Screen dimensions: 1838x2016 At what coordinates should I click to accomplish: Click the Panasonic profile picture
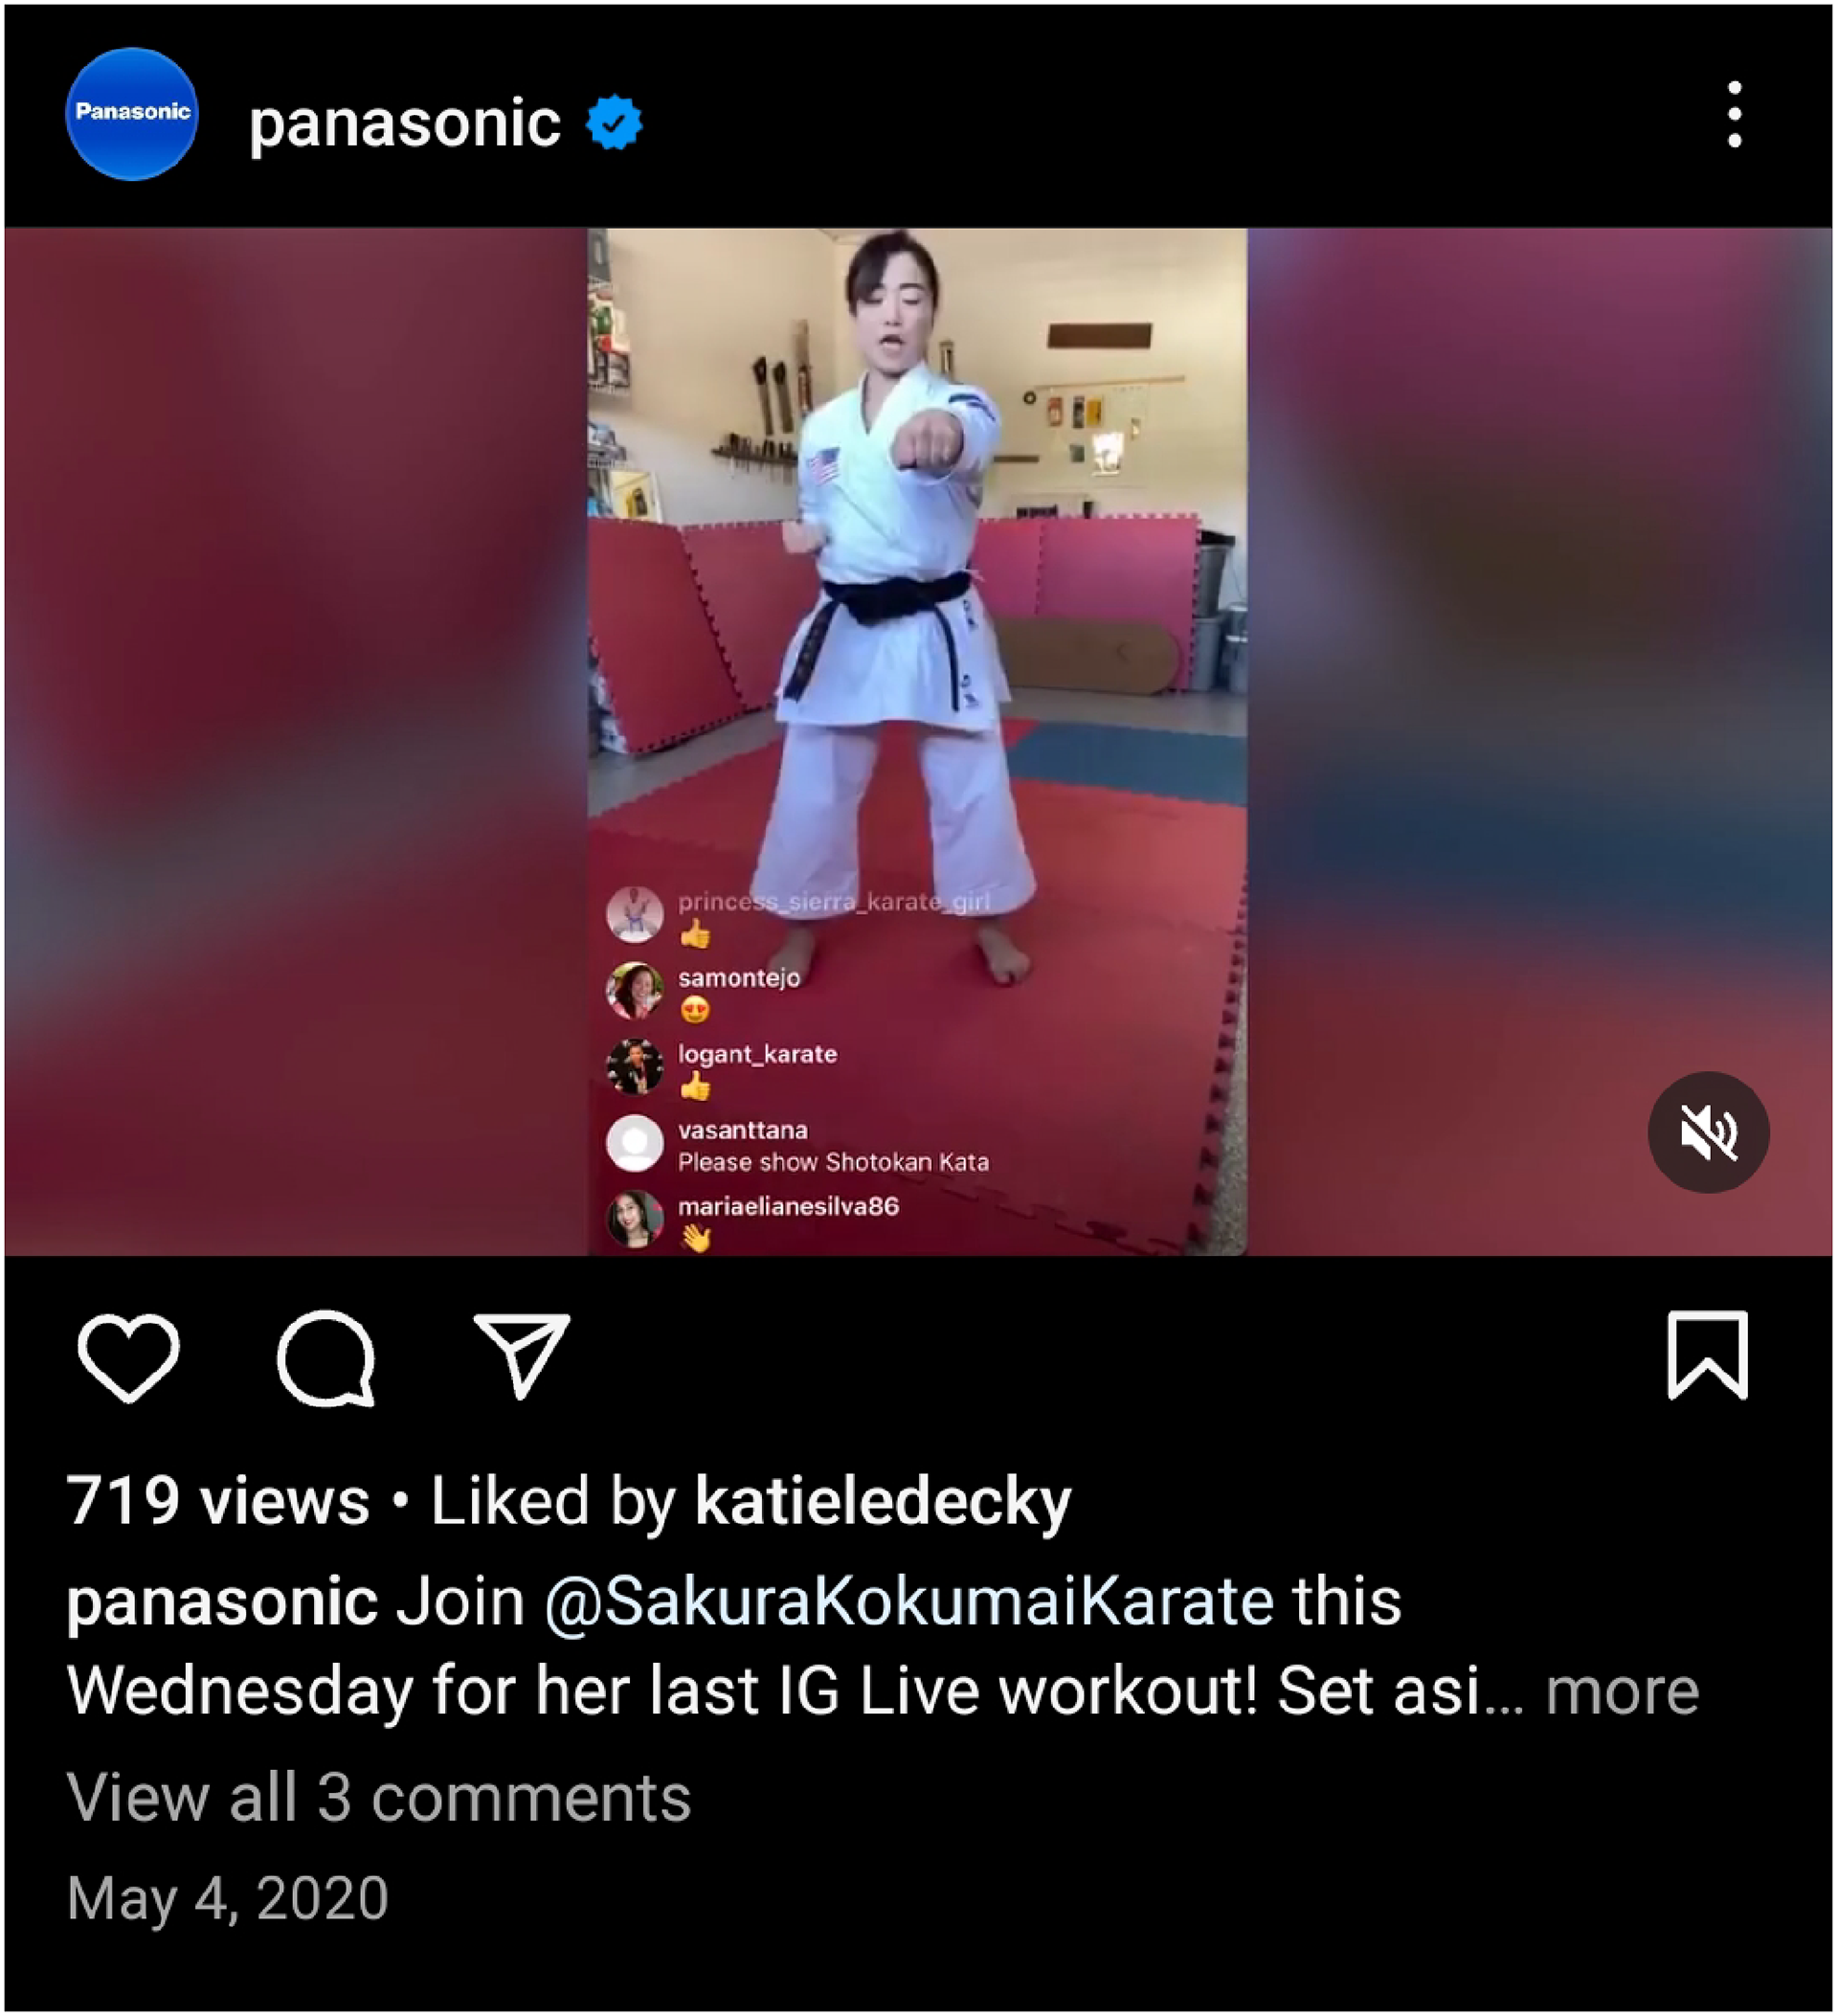[x=132, y=114]
